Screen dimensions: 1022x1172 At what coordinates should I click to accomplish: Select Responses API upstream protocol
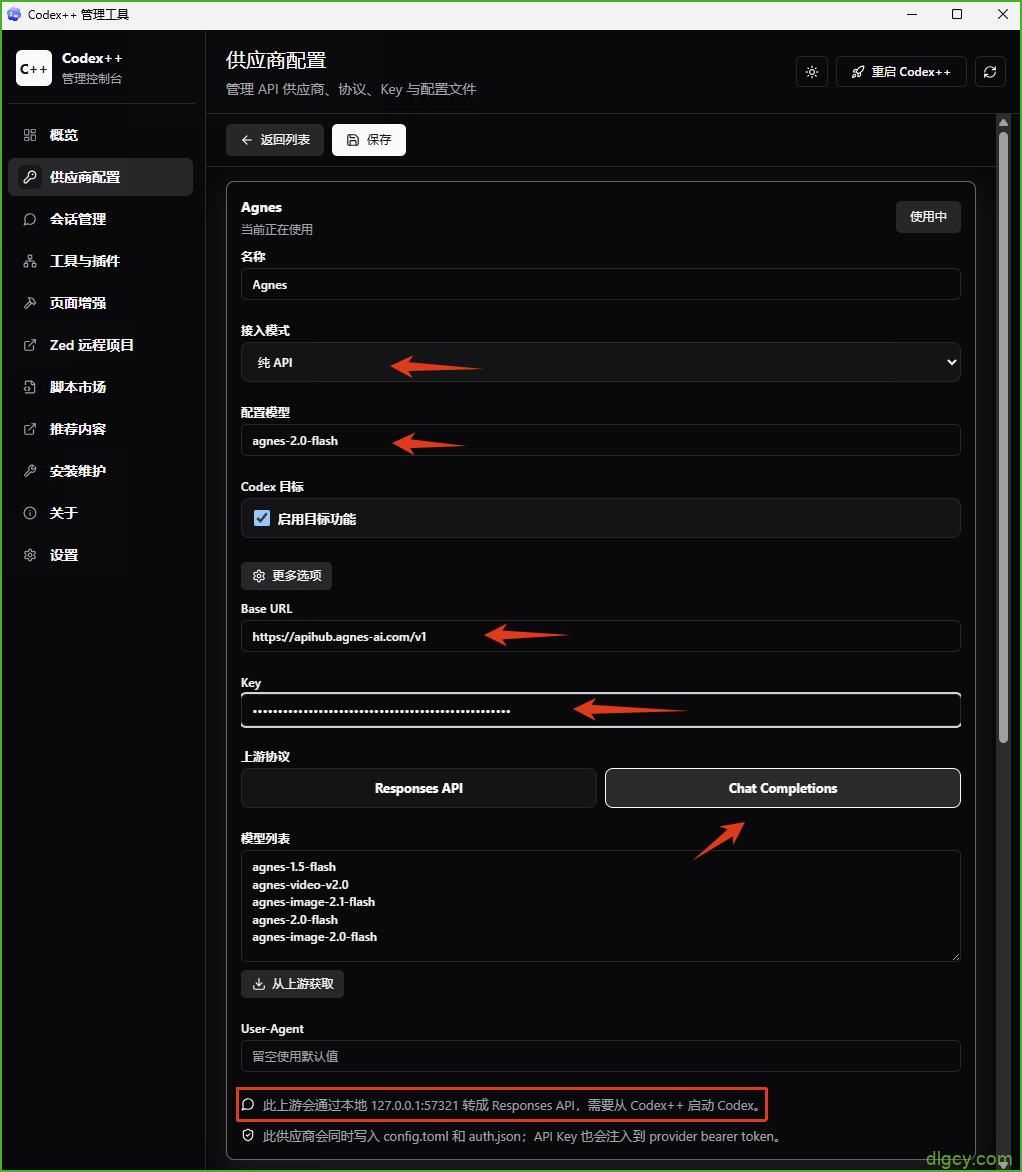tap(419, 788)
